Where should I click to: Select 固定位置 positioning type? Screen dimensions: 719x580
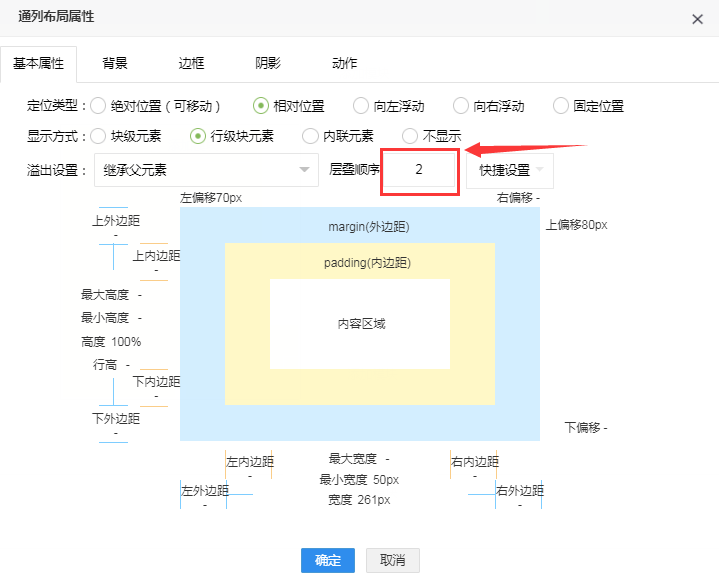[x=561, y=106]
